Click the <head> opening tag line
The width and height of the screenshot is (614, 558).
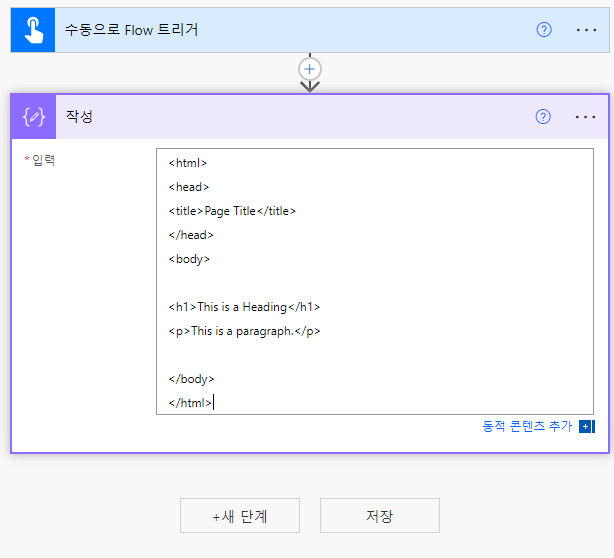(189, 187)
